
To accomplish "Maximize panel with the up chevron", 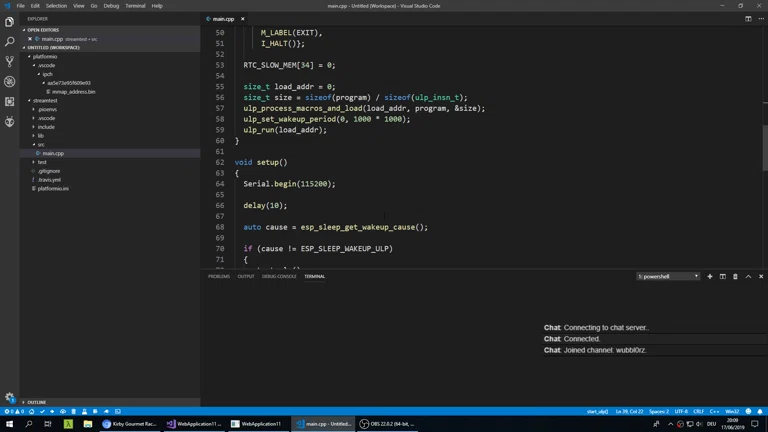I will [x=748, y=277].
